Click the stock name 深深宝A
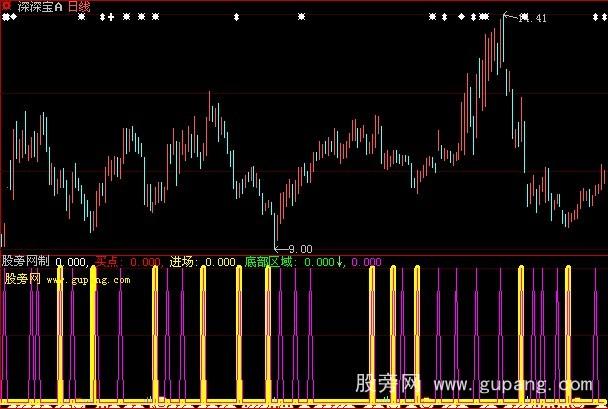 [40, 7]
